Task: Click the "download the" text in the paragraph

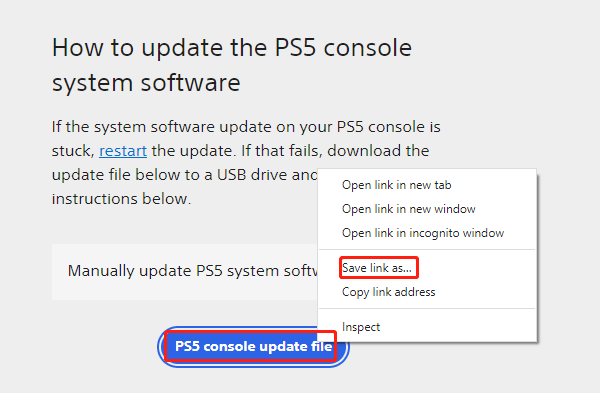Action: tap(378, 151)
